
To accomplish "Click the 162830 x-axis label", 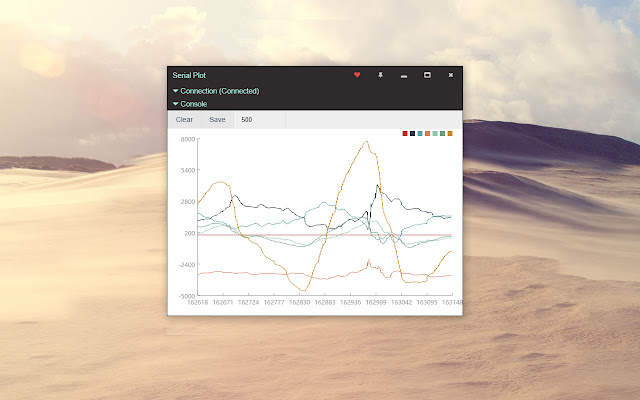I will pyautogui.click(x=300, y=302).
